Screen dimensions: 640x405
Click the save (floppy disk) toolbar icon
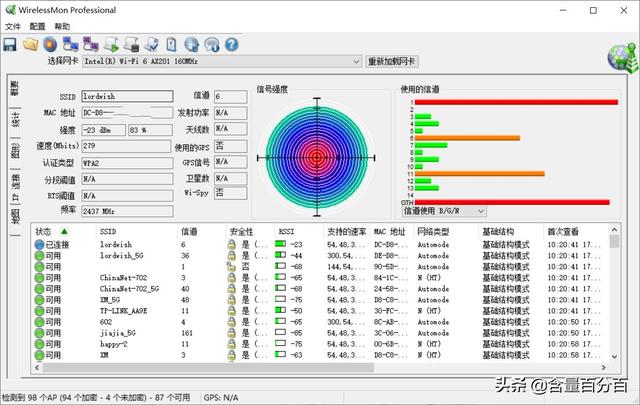[10, 45]
